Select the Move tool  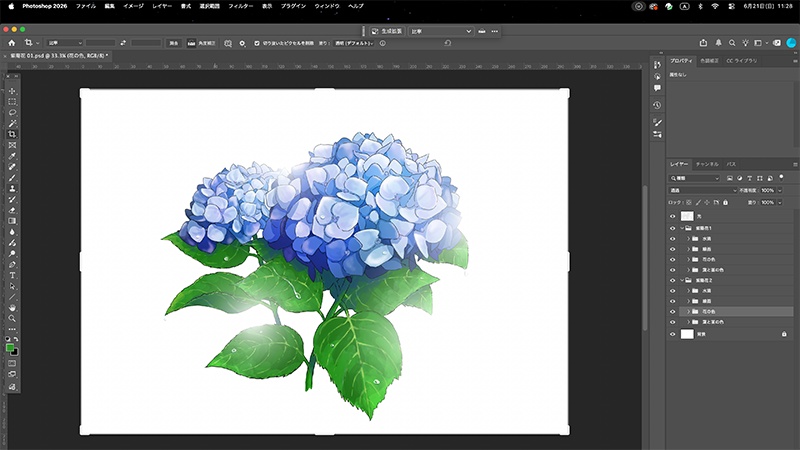[12, 91]
